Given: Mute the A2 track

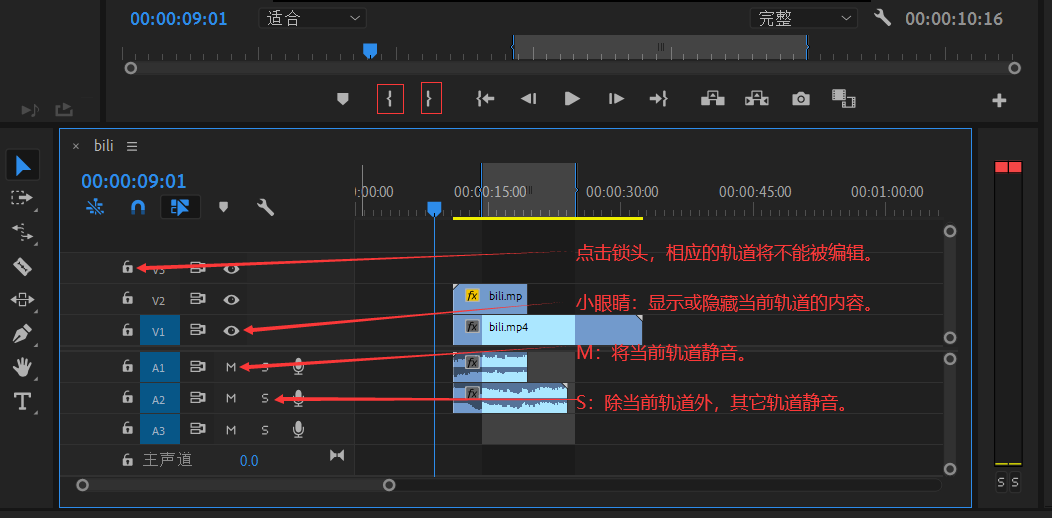Looking at the screenshot, I should point(231,399).
